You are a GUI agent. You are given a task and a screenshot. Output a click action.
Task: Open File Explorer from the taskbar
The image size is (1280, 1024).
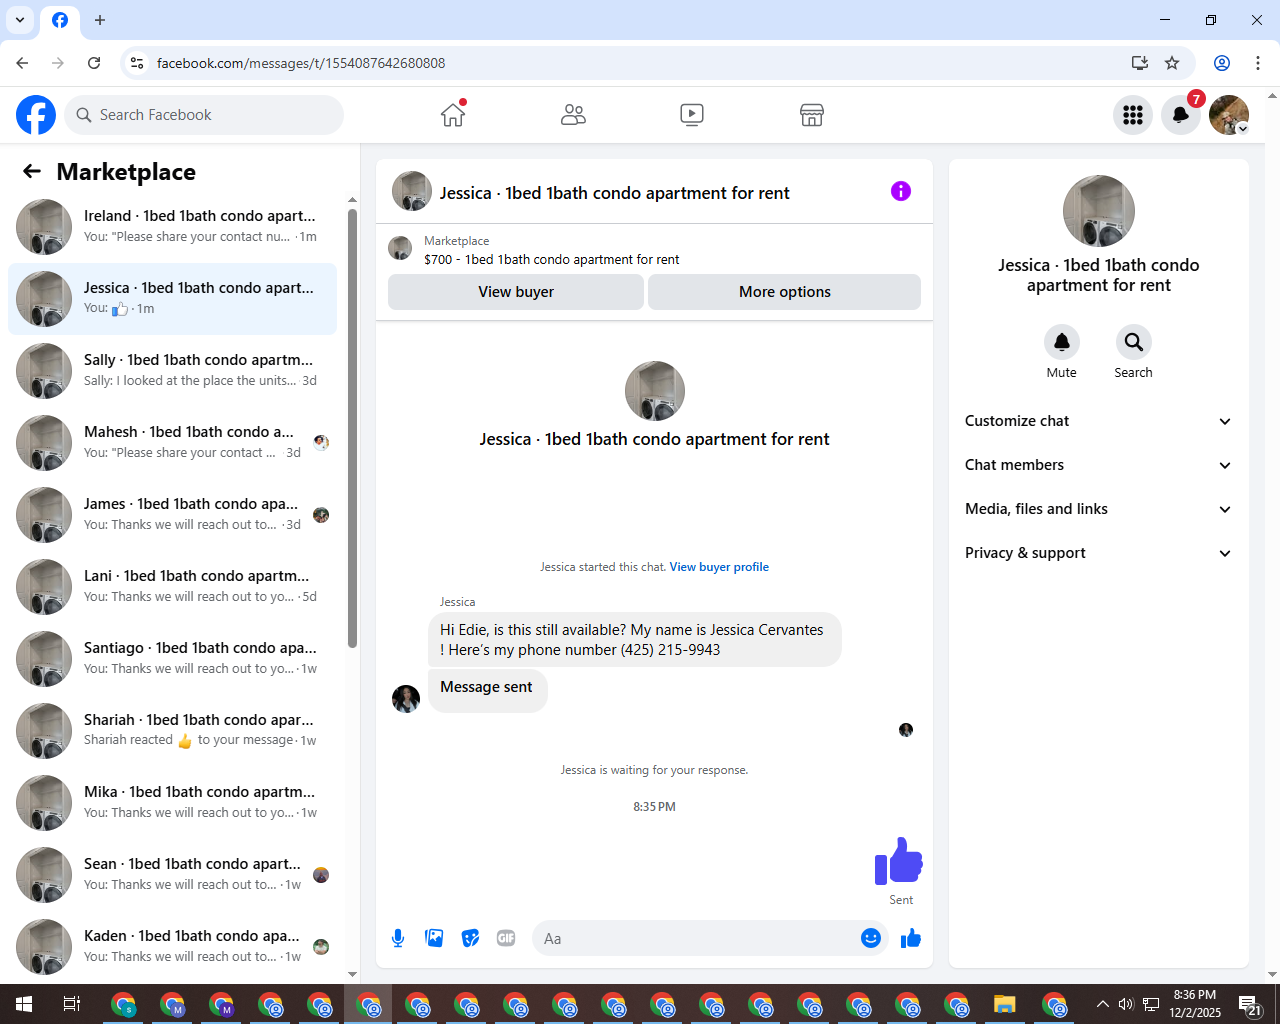point(1005,1004)
